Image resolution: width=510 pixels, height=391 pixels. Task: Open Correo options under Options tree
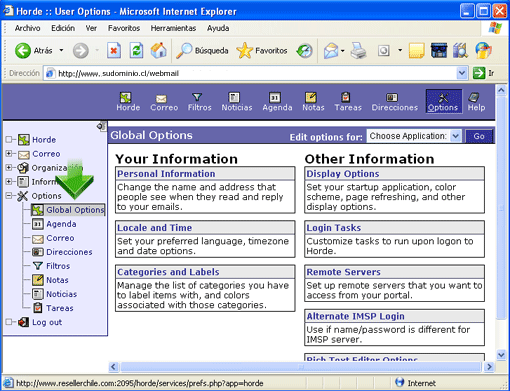pos(53,238)
